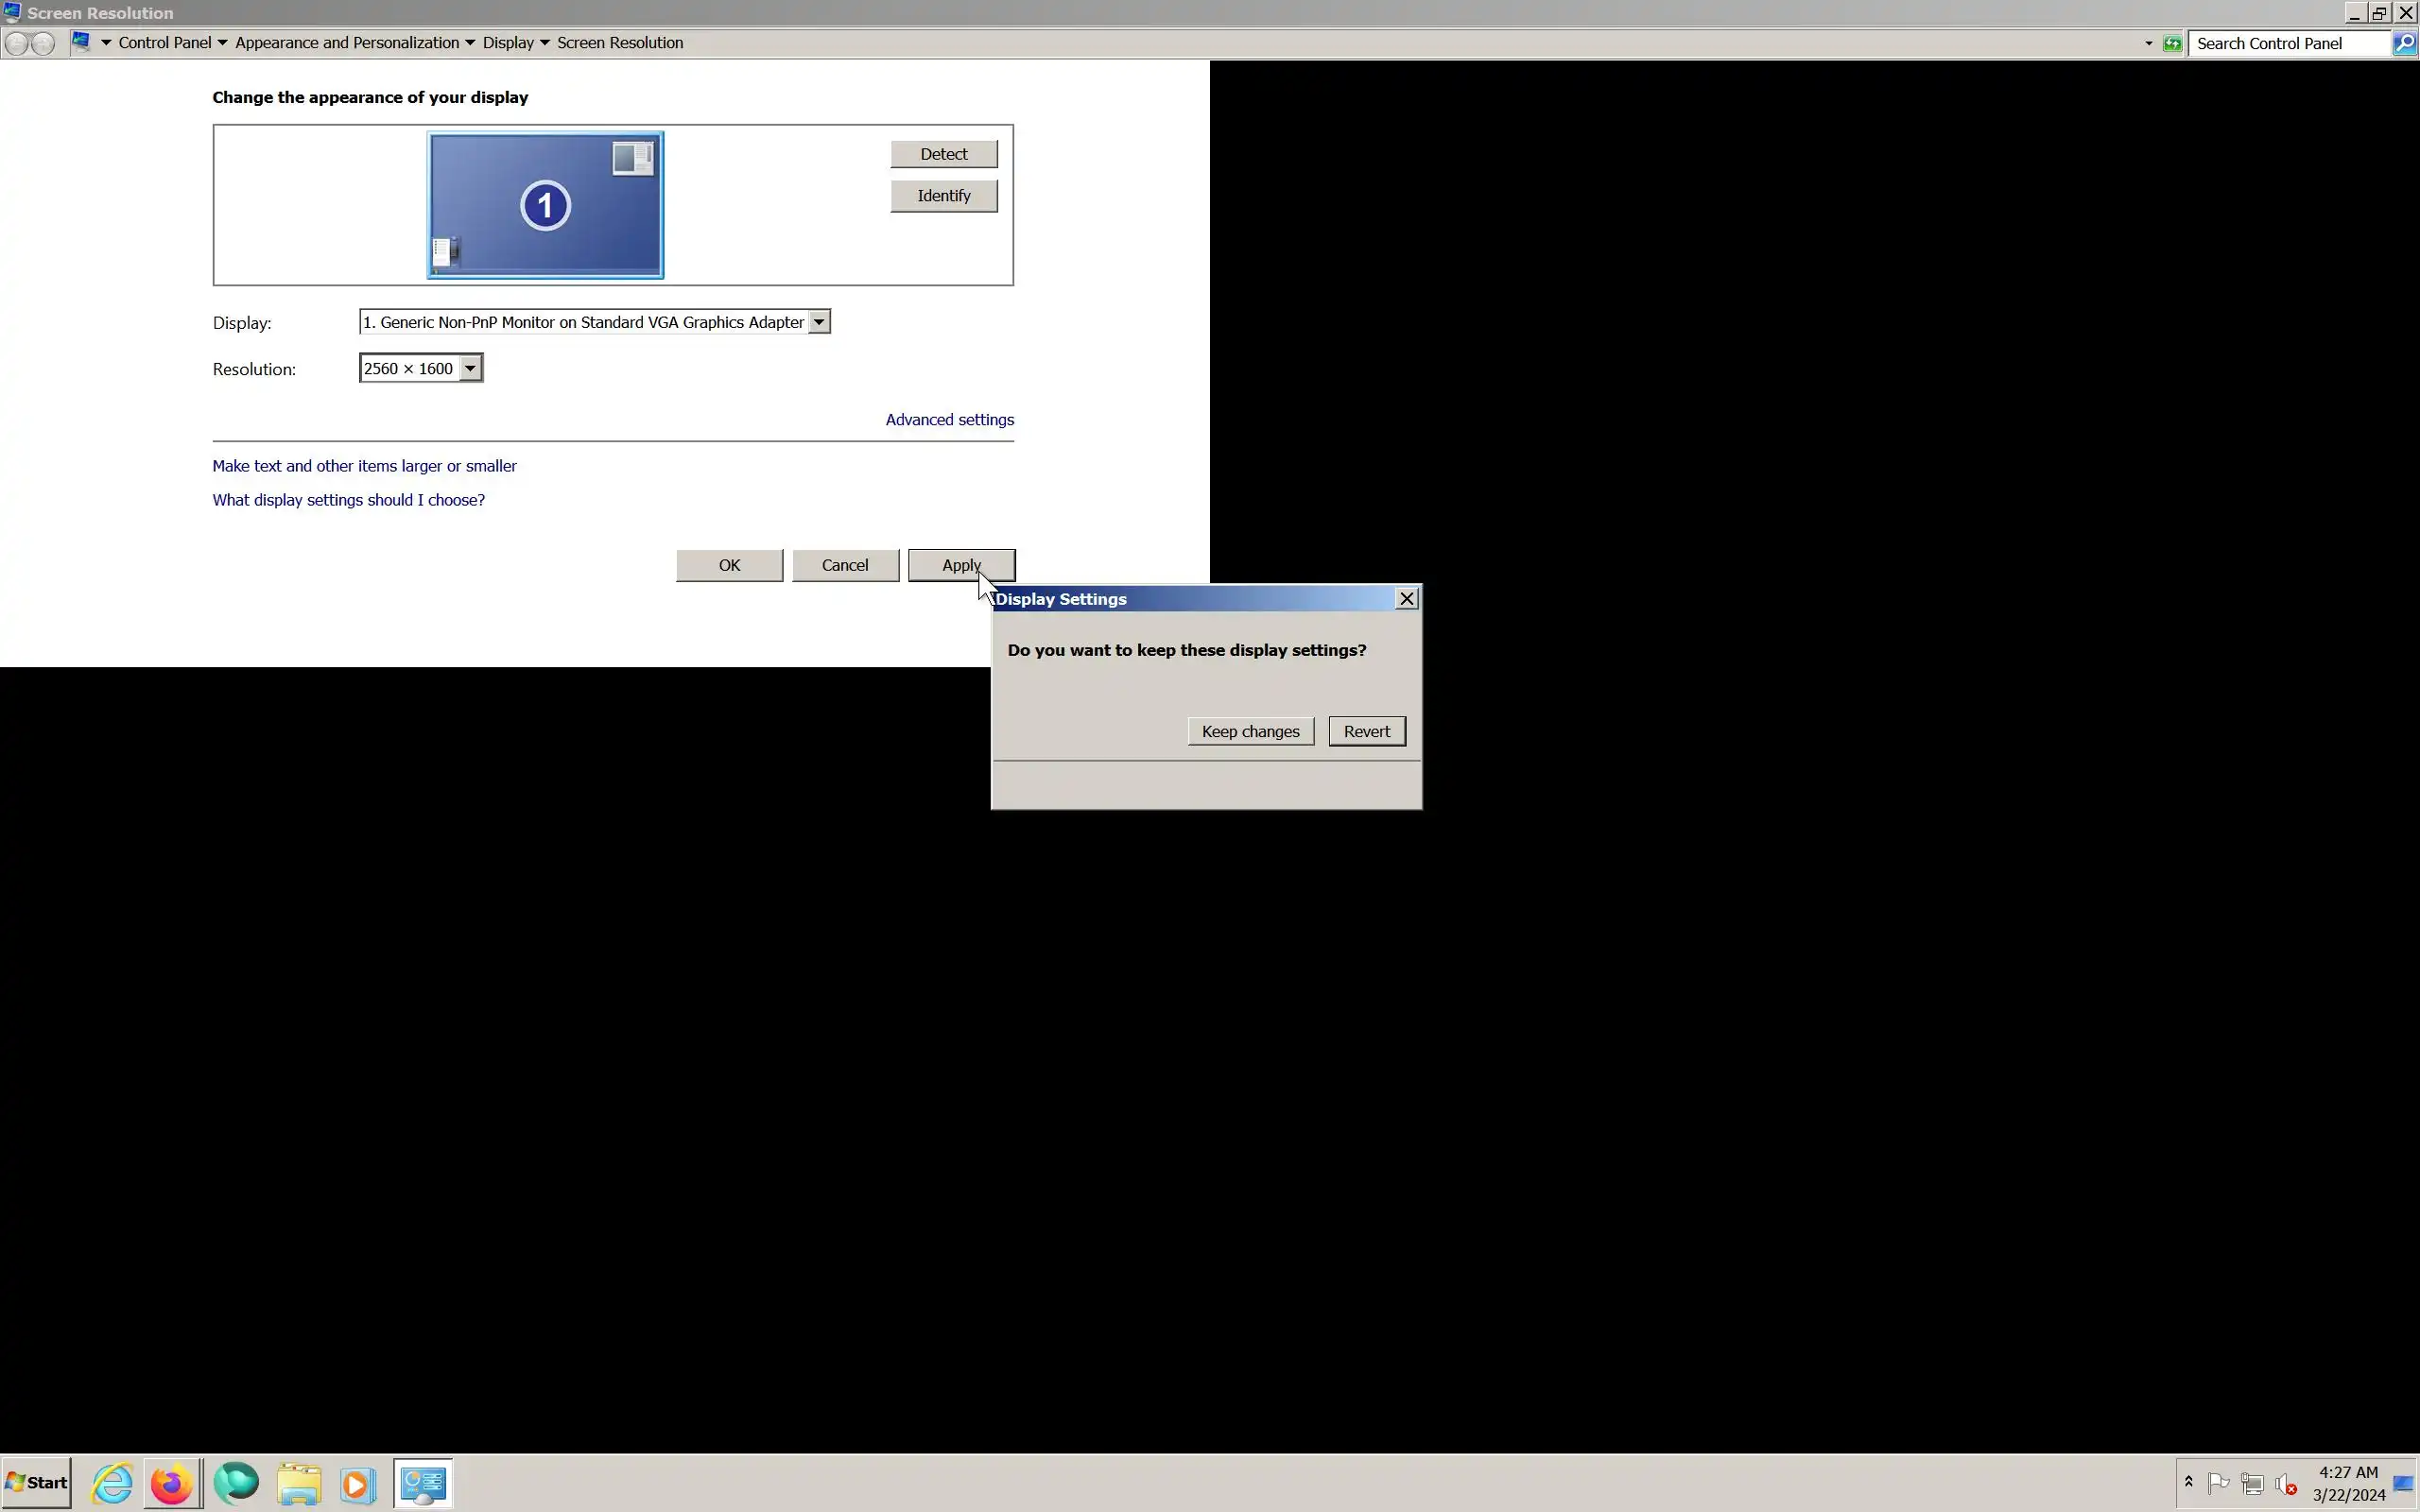This screenshot has width=2420, height=1512.
Task: Open Internet Explorer from the taskbar
Action: point(112,1482)
